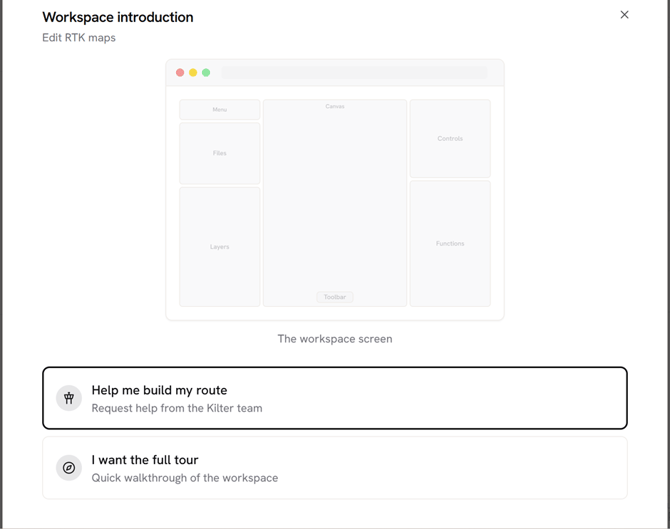Click 'Quick walkthrough of the workspace' text

click(x=185, y=478)
